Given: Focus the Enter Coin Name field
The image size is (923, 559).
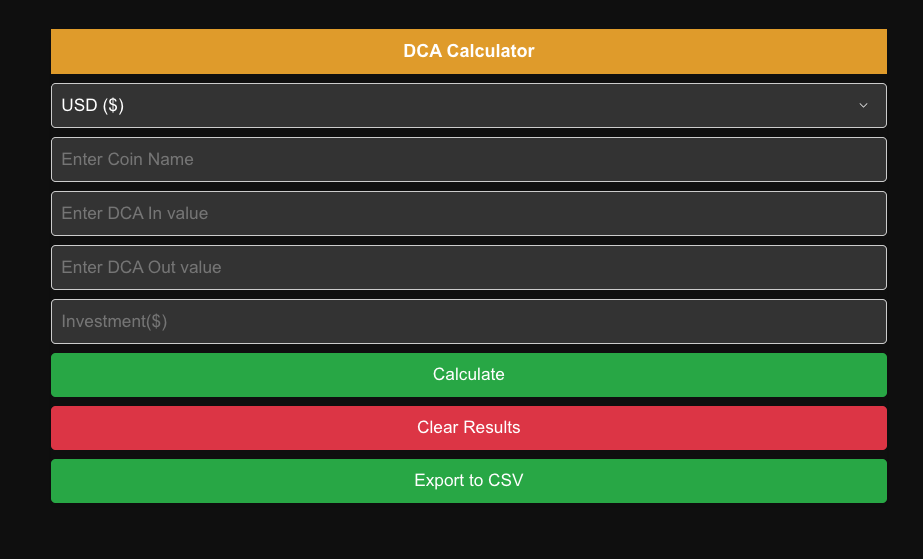Looking at the screenshot, I should tap(468, 159).
